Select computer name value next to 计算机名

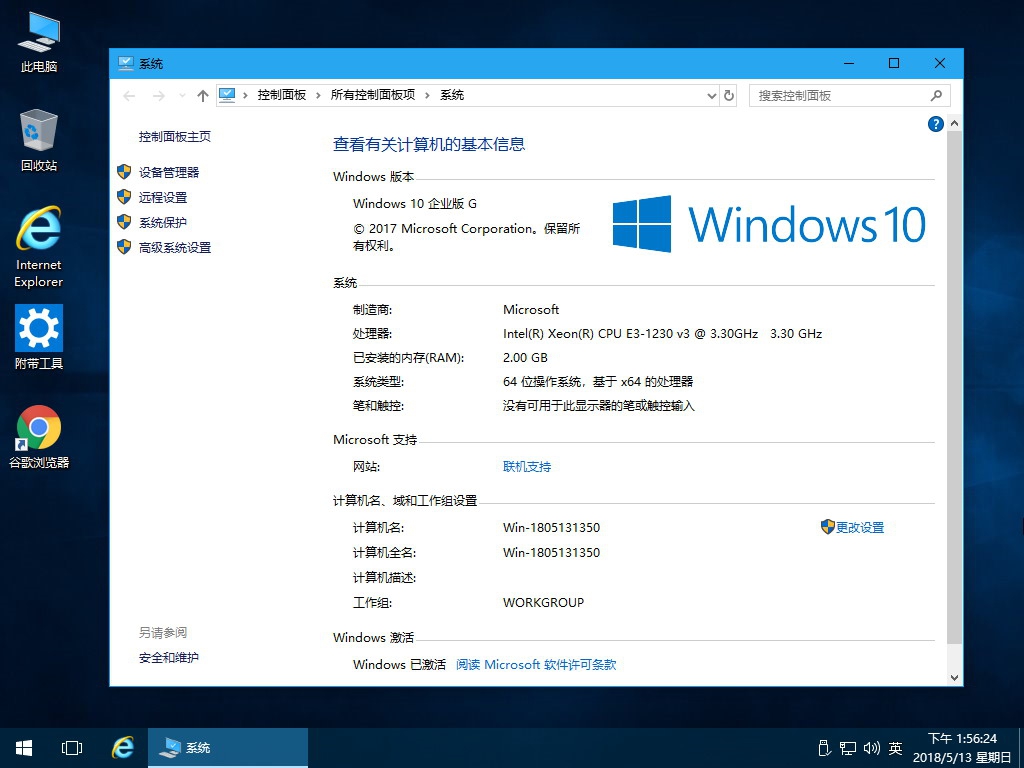551,528
